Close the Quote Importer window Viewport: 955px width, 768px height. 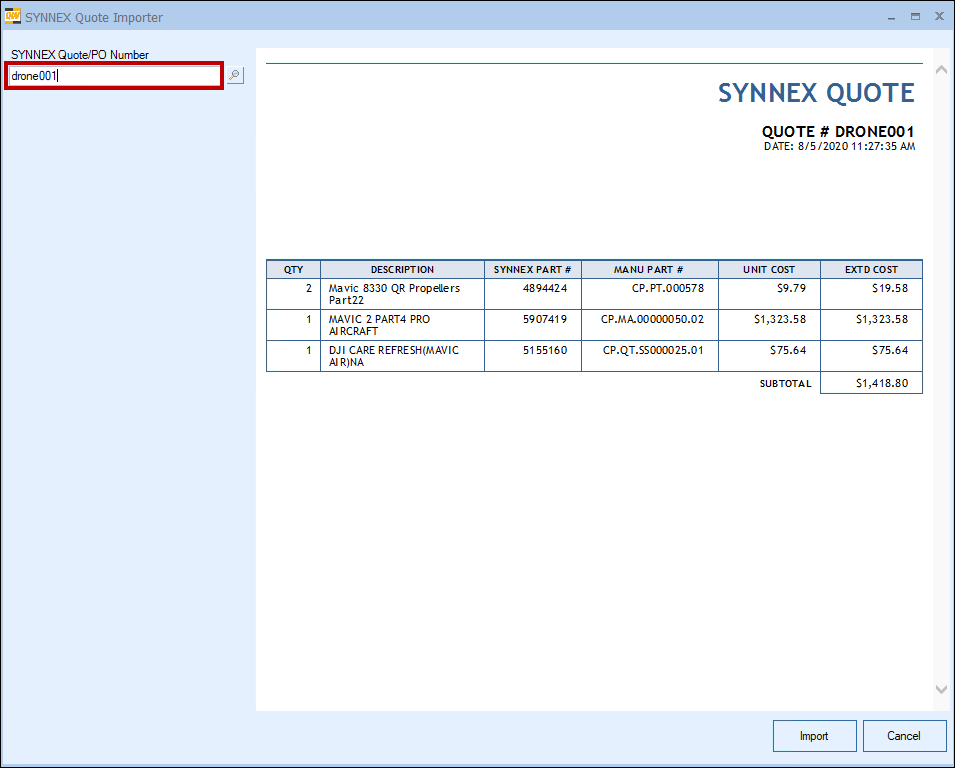pos(939,17)
